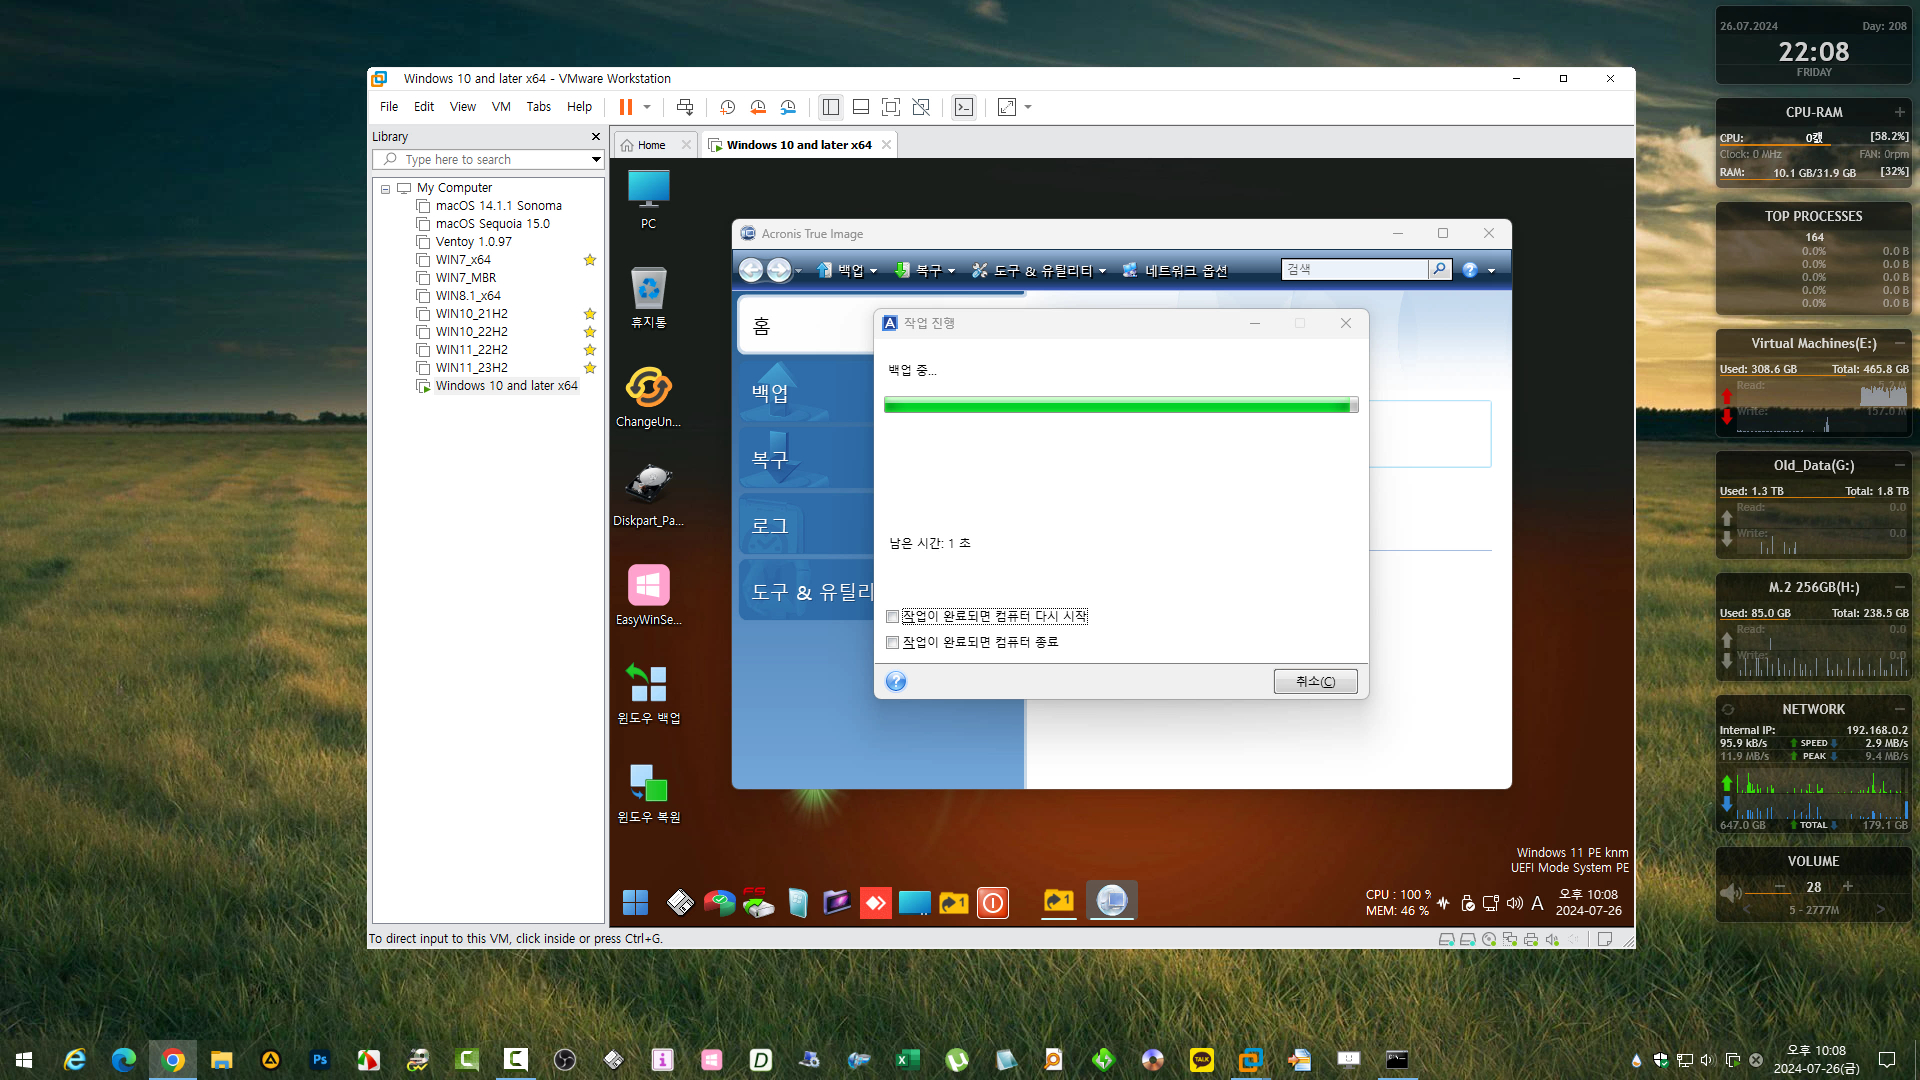Image resolution: width=1920 pixels, height=1080 pixels.
Task: Click the 취소(C) cancel button
Action: (x=1315, y=681)
